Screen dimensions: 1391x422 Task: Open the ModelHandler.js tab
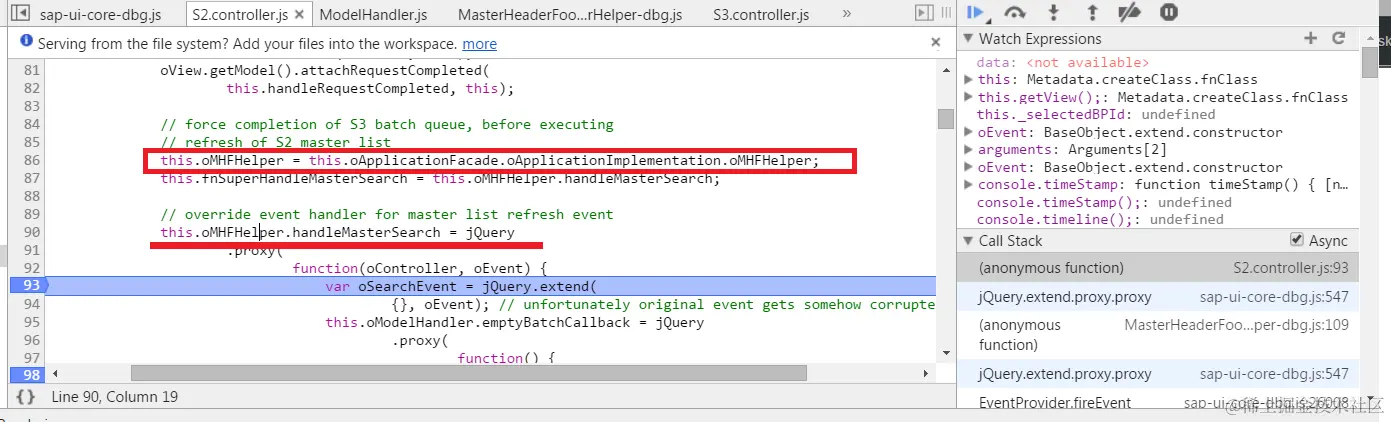pos(373,15)
